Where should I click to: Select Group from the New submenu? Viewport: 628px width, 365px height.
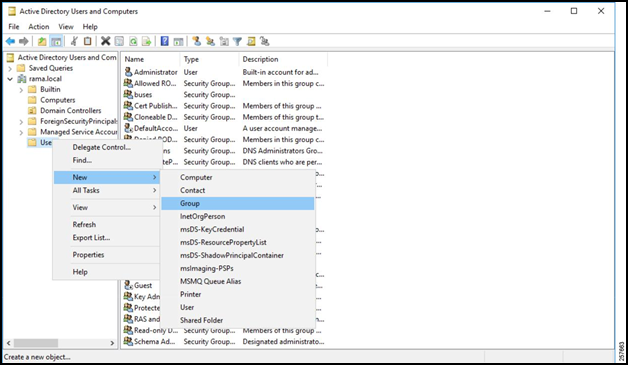click(x=238, y=203)
